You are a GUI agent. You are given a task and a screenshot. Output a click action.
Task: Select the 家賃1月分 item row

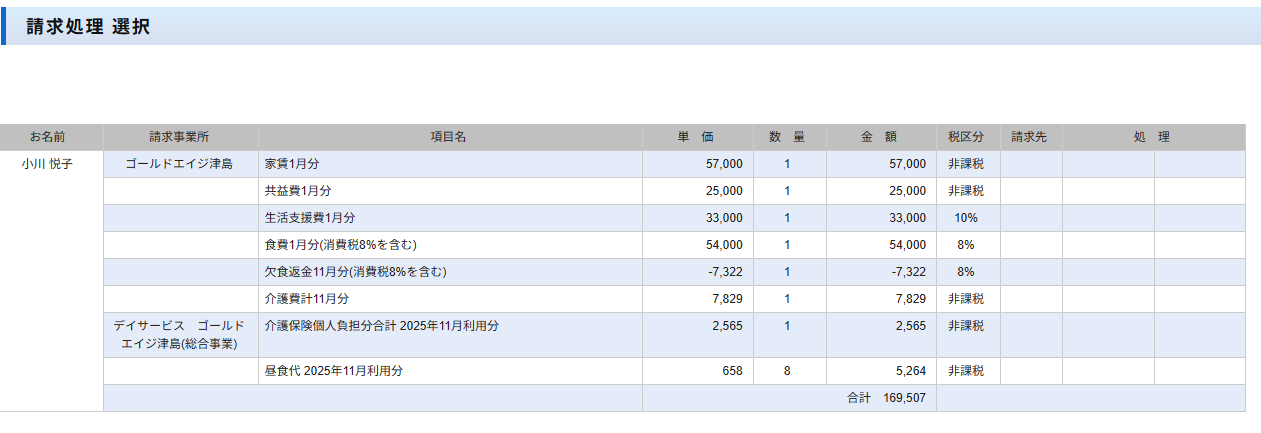point(293,164)
